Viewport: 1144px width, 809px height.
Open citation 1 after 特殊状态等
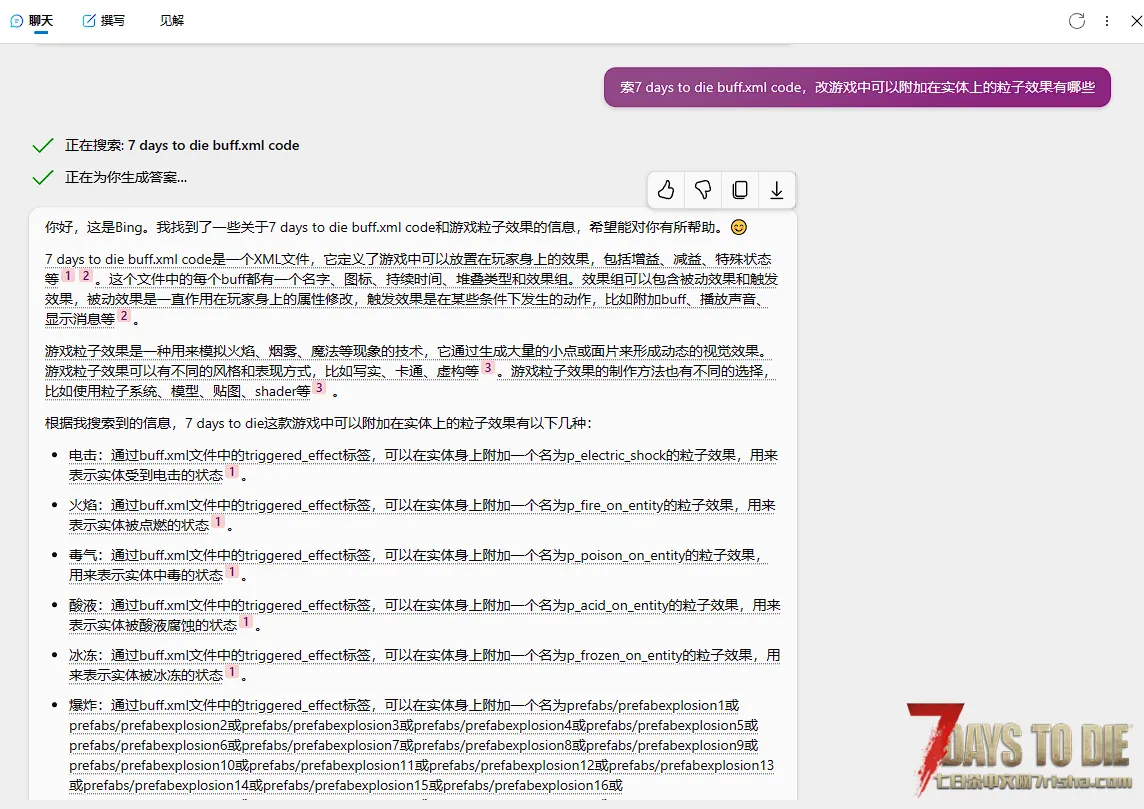click(x=68, y=276)
